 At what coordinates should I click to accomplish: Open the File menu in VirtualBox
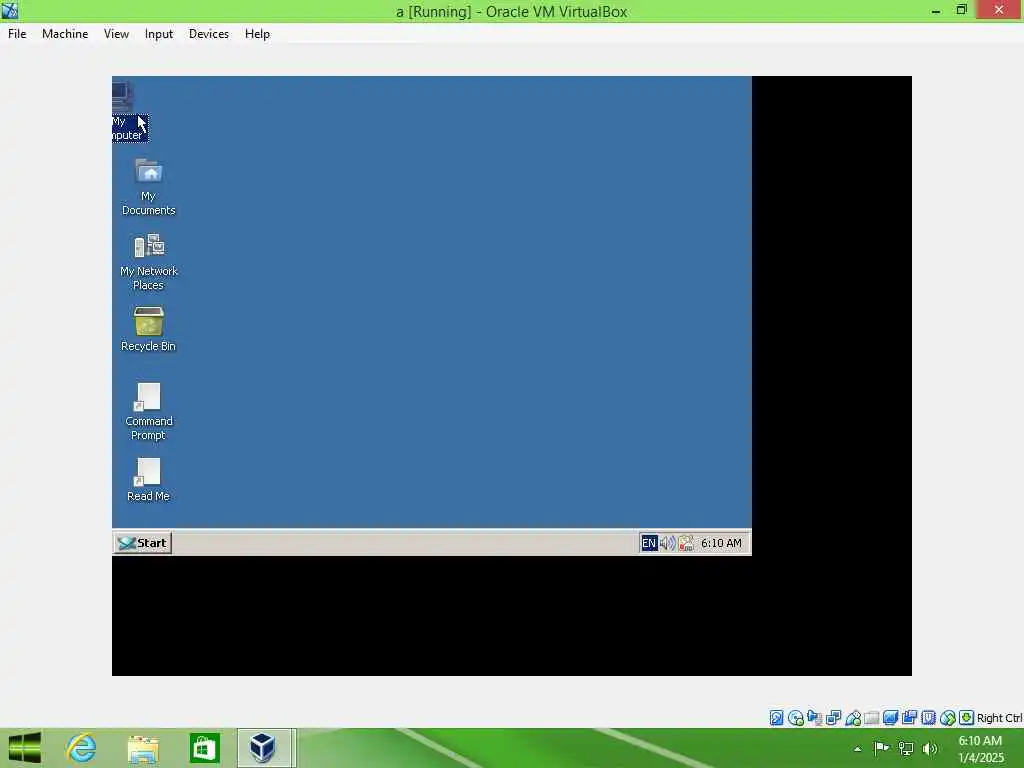[17, 34]
